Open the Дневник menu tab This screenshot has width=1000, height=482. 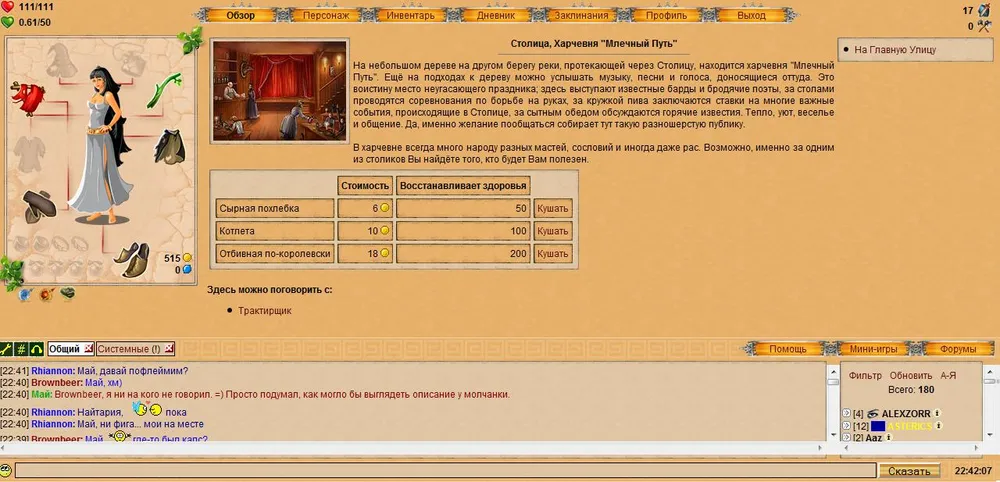[x=496, y=15]
